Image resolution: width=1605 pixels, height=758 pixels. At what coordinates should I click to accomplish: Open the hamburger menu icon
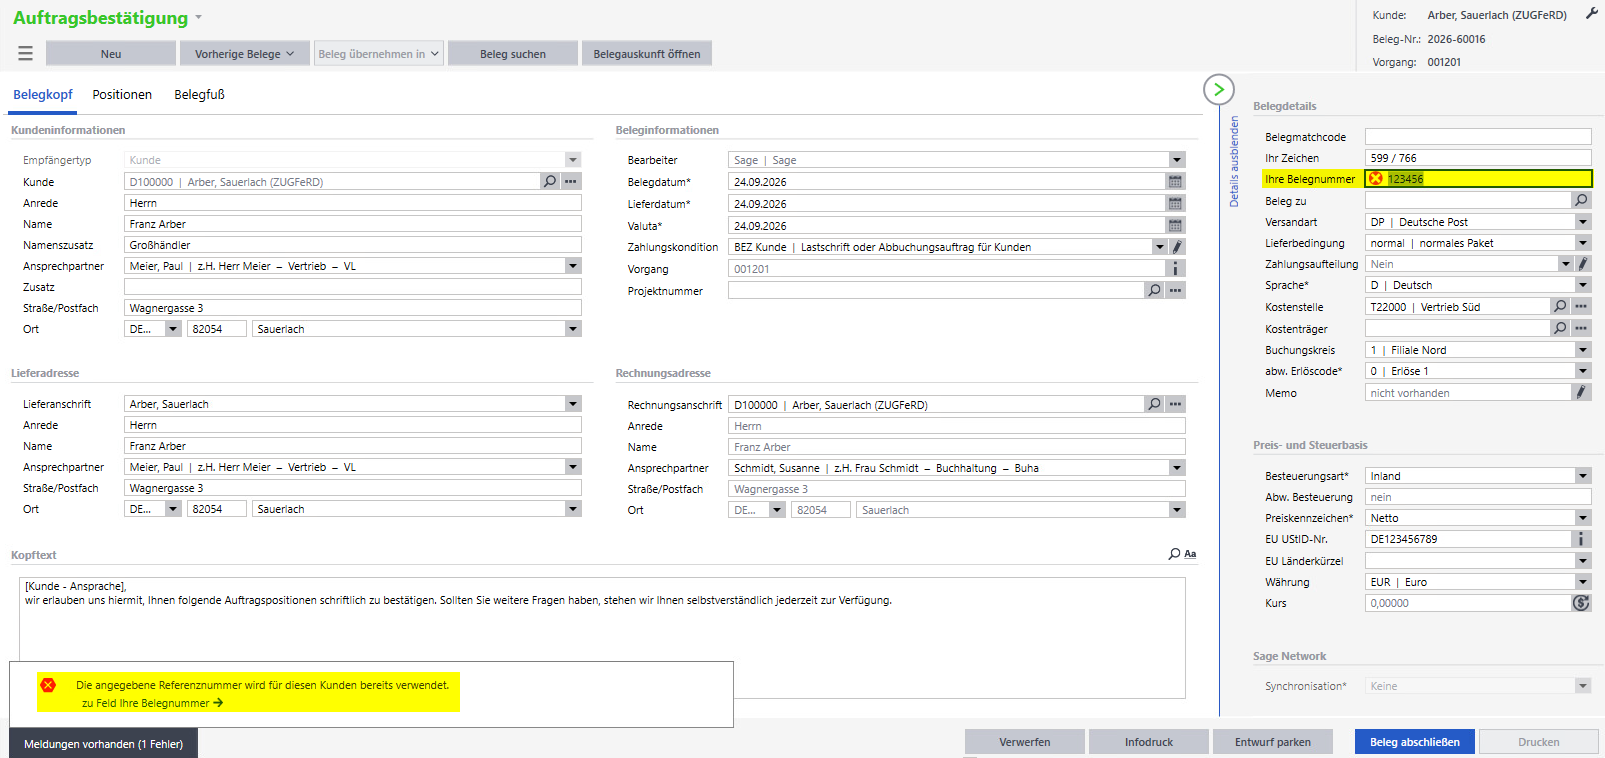click(26, 54)
